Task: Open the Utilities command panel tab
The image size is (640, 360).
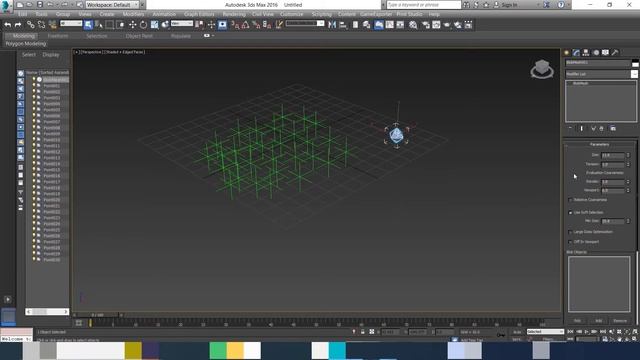Action: click(615, 52)
